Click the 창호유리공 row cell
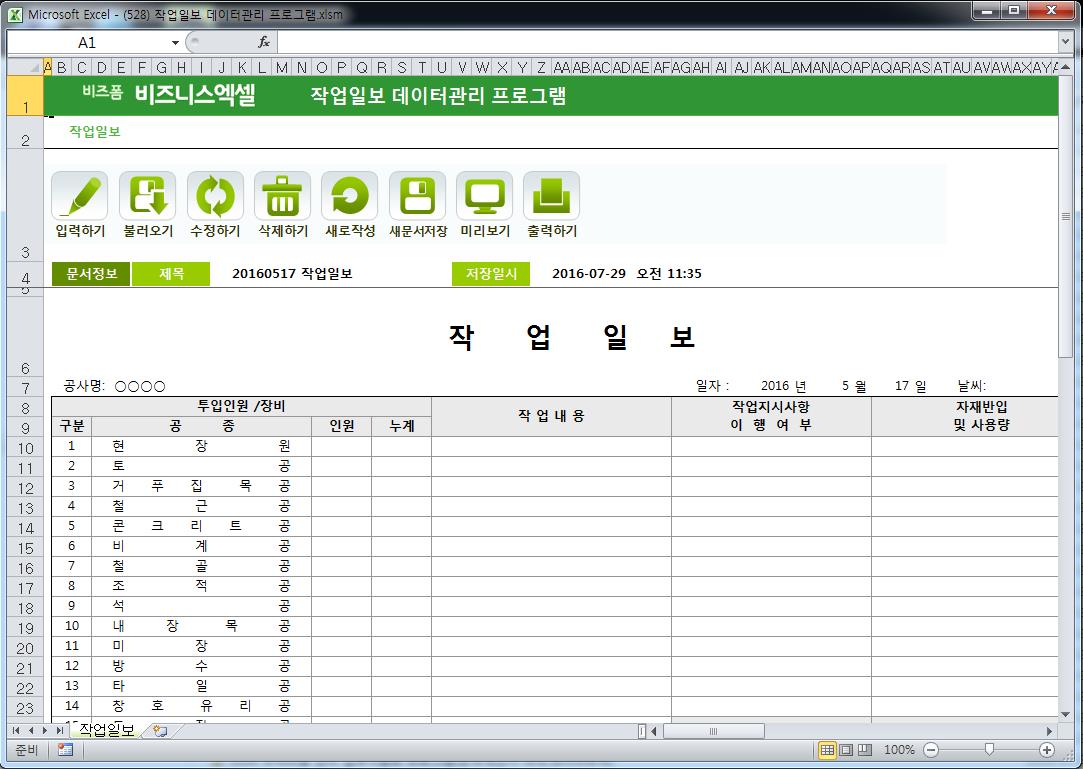The width and height of the screenshot is (1083, 769). (x=201, y=706)
